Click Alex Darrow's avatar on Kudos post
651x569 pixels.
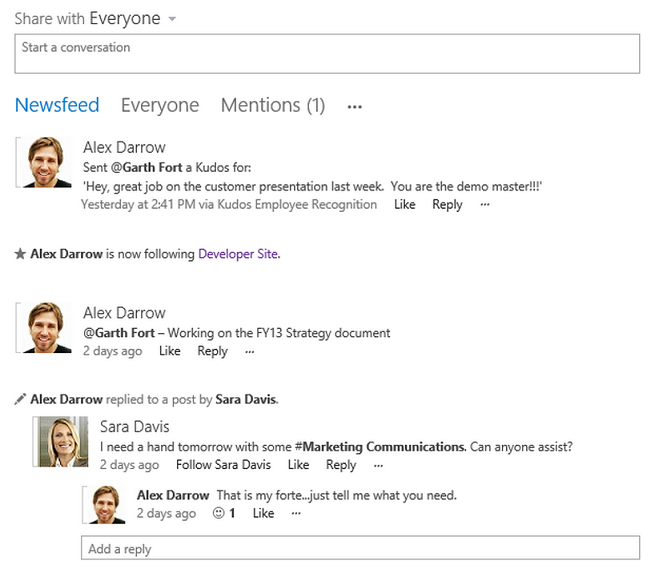tap(45, 162)
